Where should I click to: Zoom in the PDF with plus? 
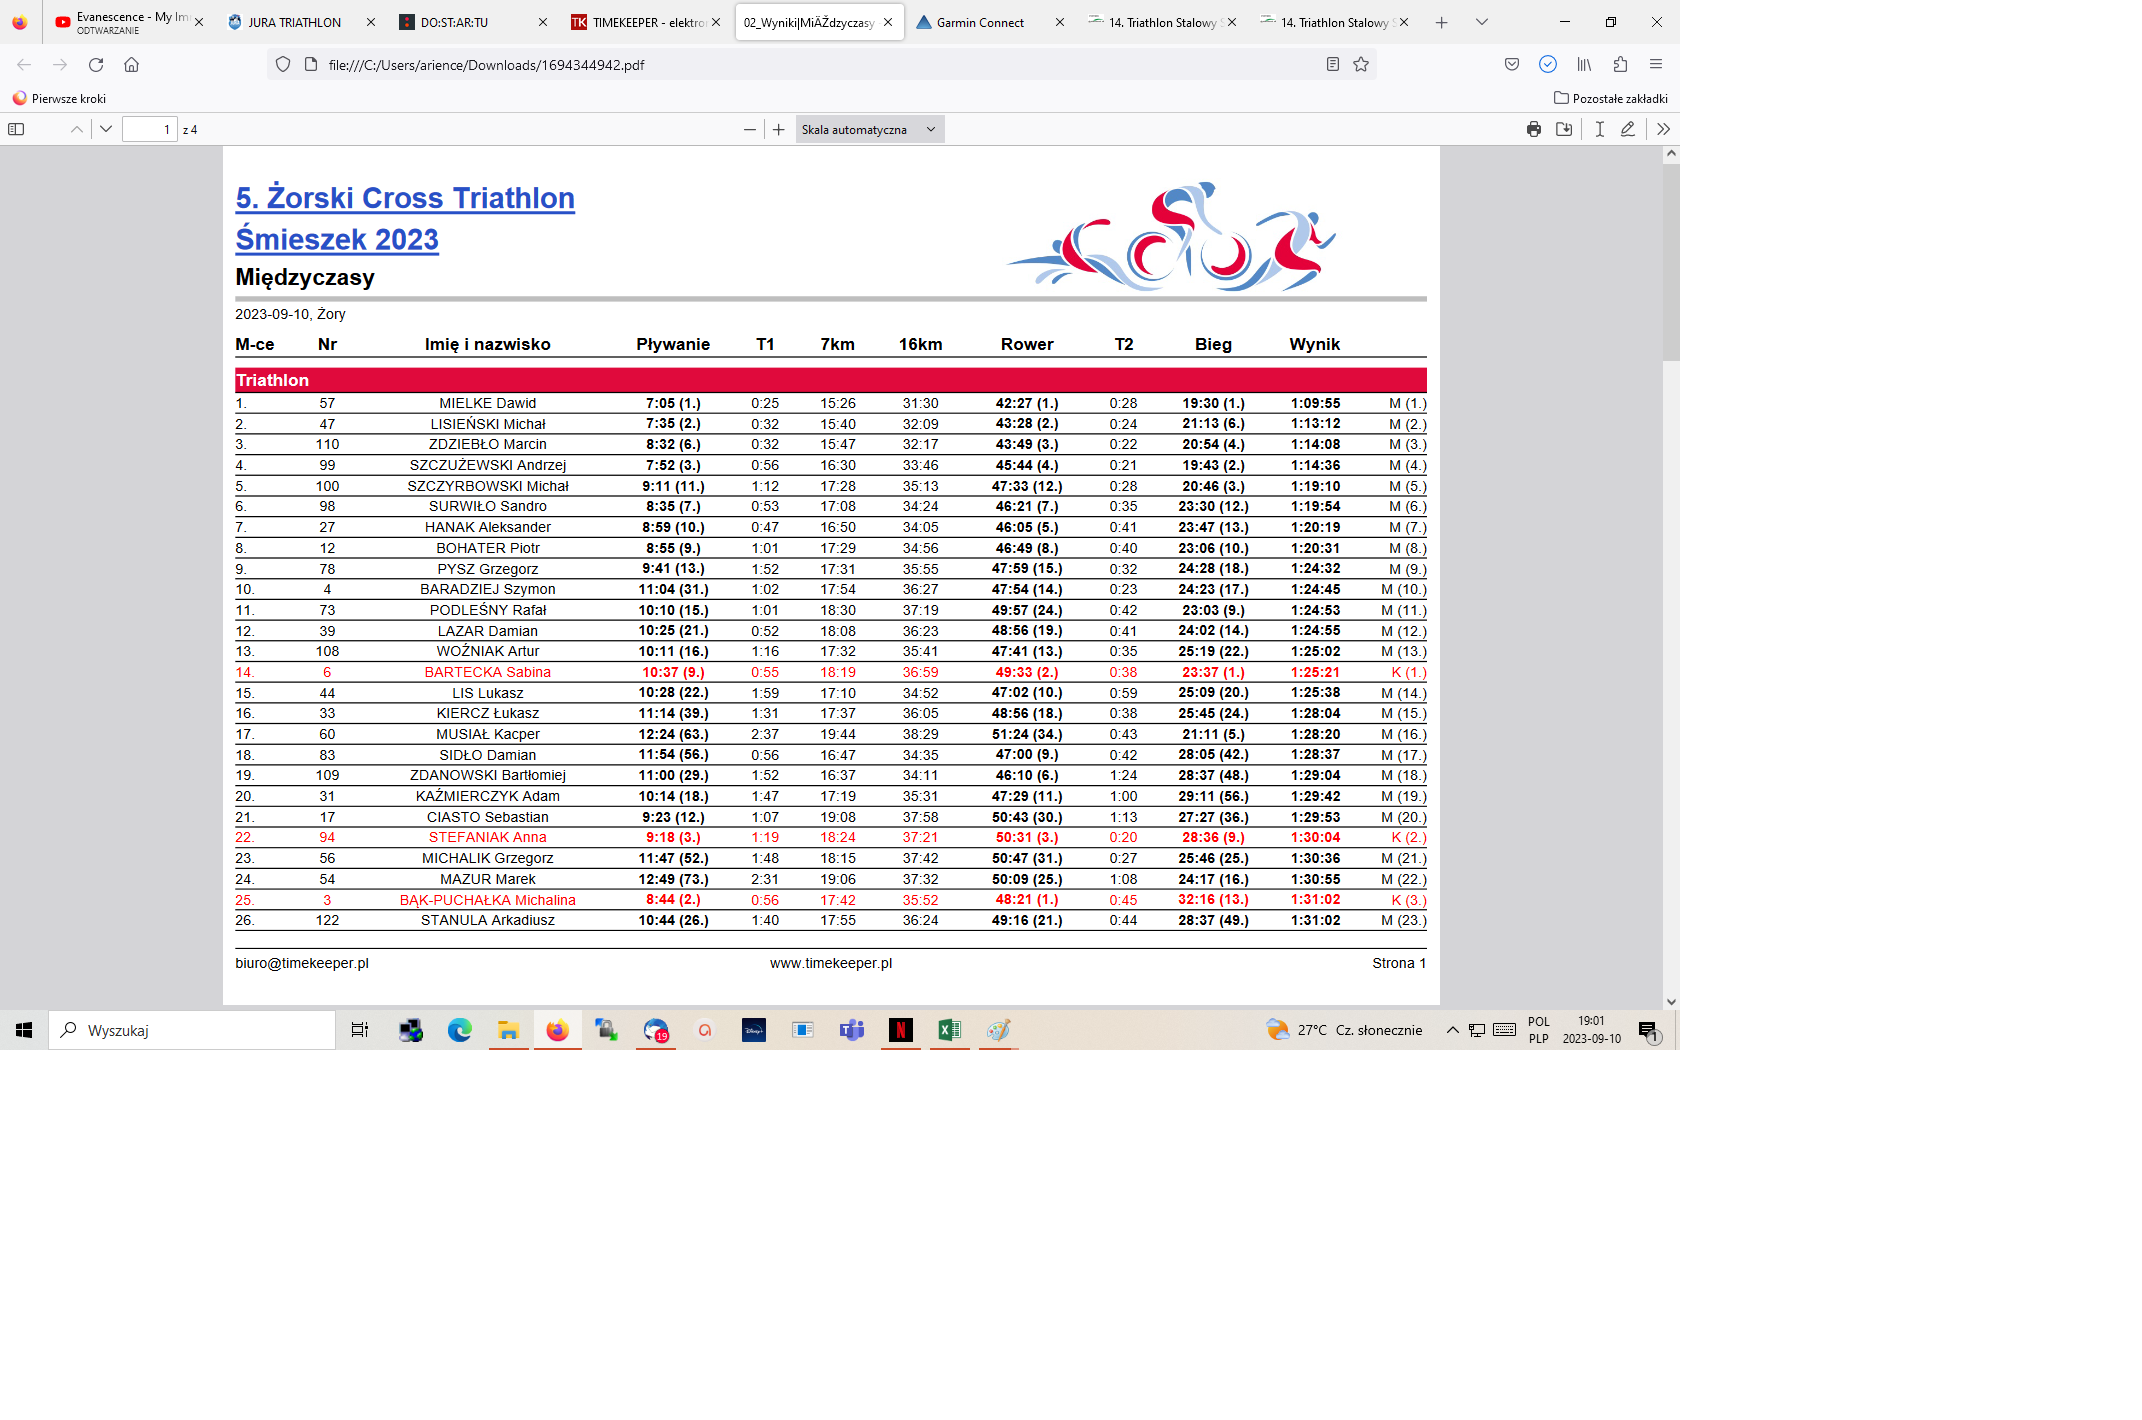coord(779,129)
